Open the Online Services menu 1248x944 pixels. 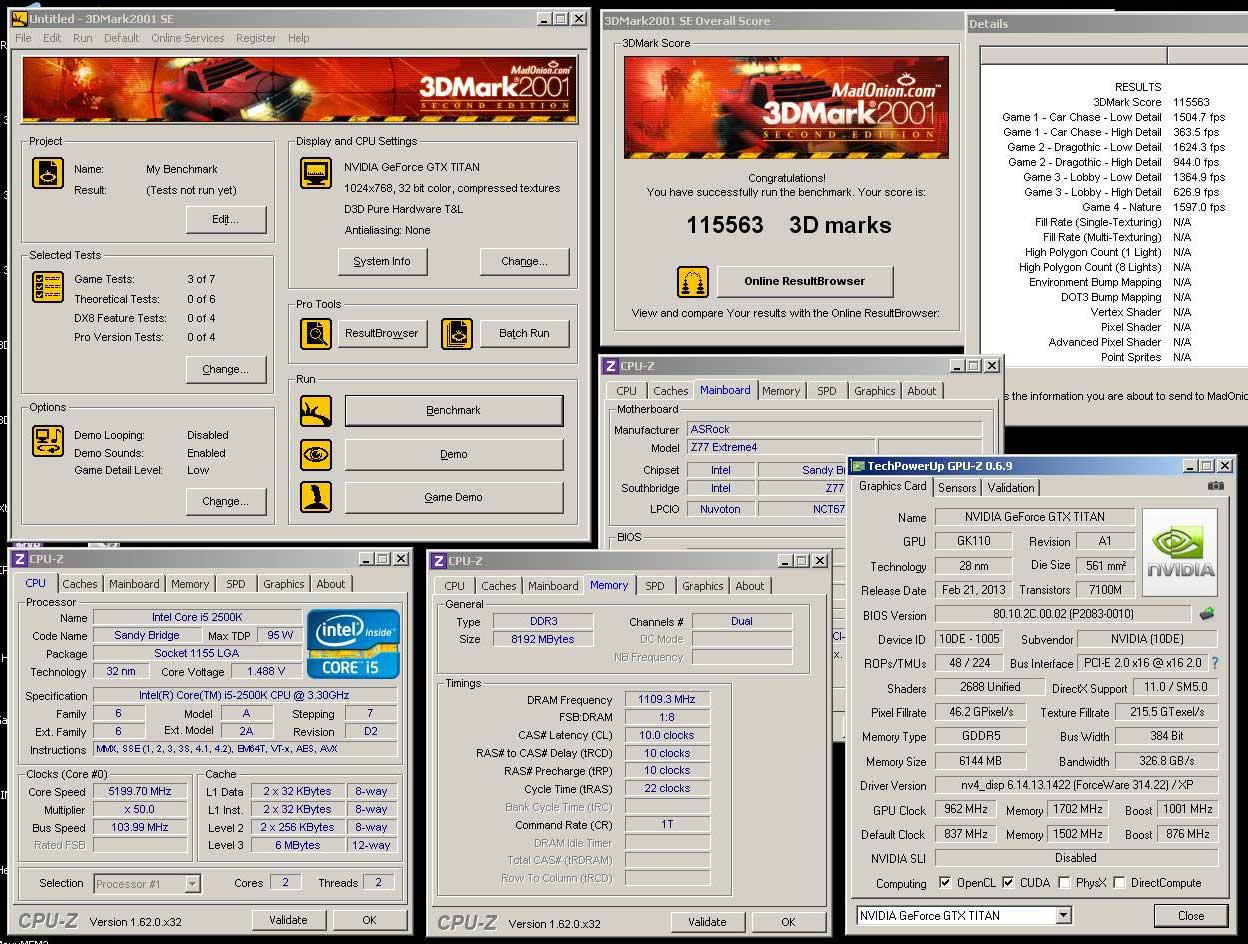(188, 38)
